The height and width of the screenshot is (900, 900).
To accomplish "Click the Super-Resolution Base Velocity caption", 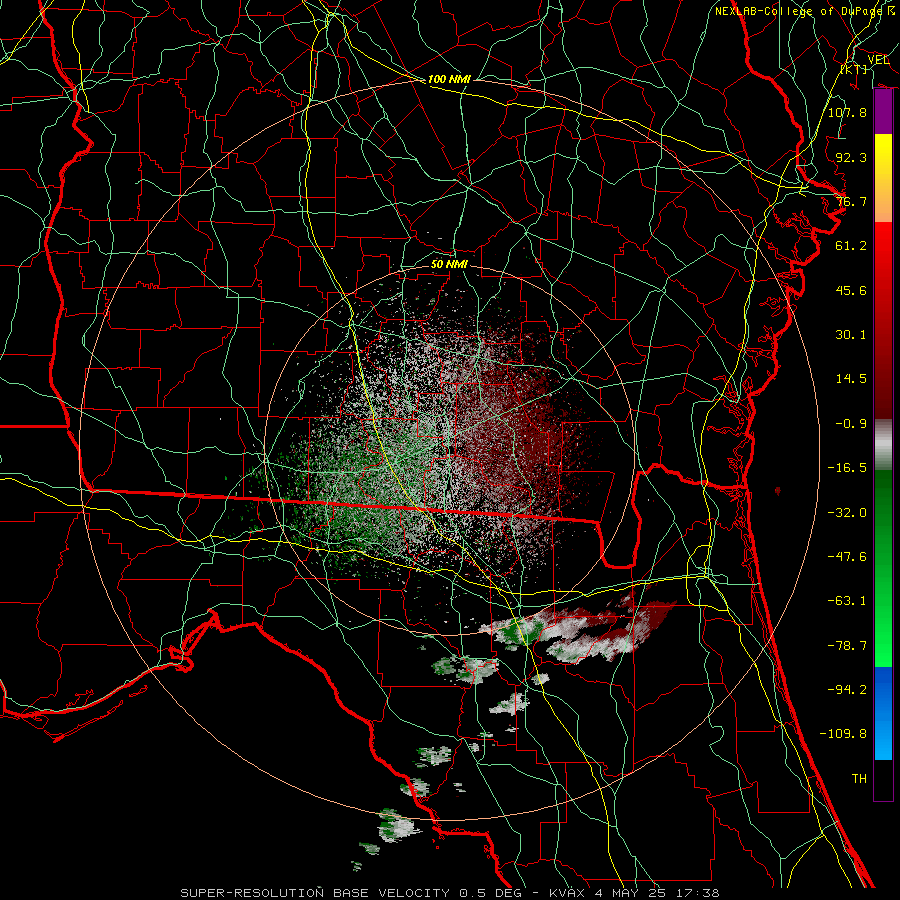I will coord(449,893).
